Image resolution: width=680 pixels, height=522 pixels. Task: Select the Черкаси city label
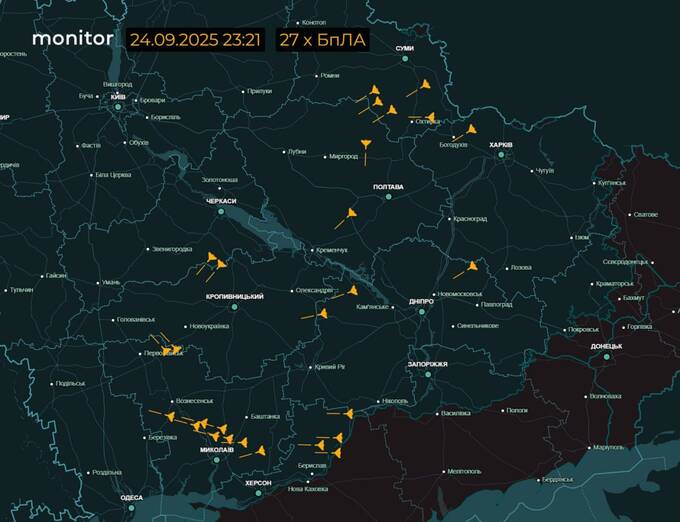tap(221, 201)
